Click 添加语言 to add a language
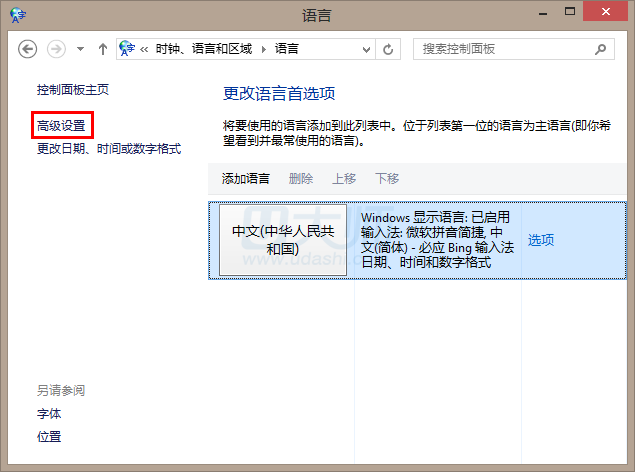The height and width of the screenshot is (472, 635). (245, 178)
